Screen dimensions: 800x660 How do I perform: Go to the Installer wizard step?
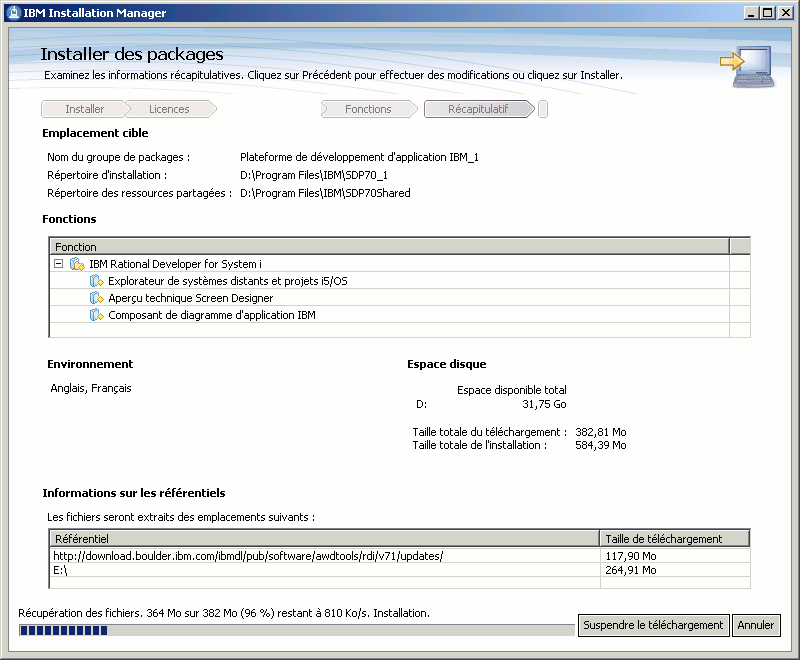(x=84, y=109)
